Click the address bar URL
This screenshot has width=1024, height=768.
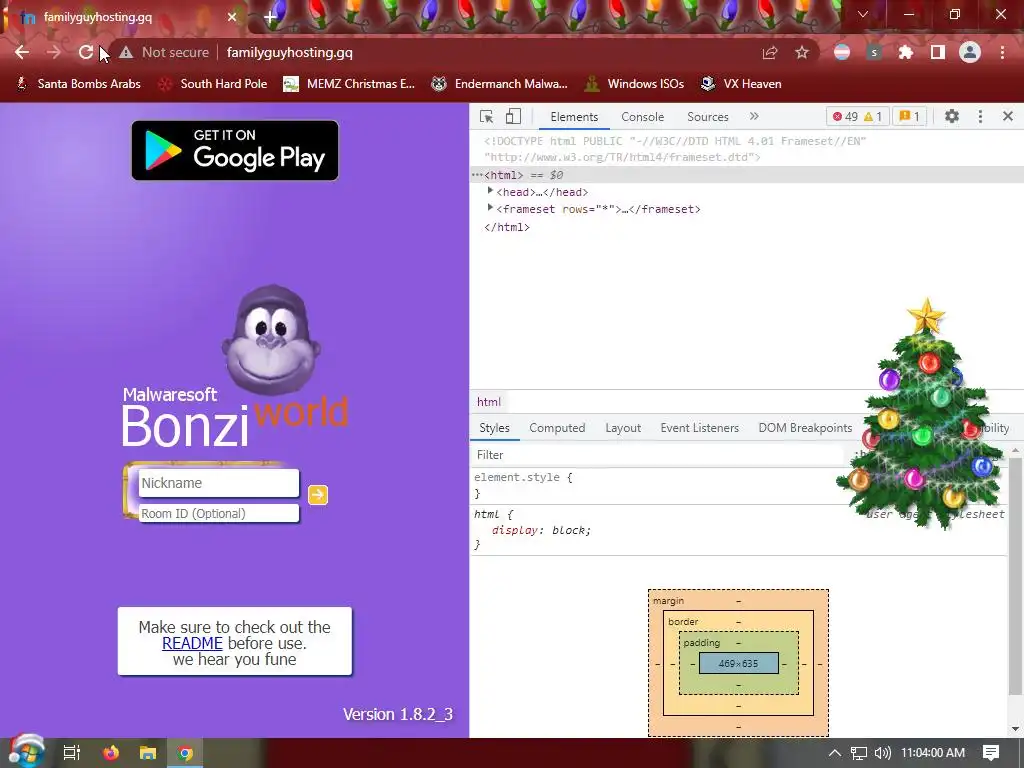point(289,52)
